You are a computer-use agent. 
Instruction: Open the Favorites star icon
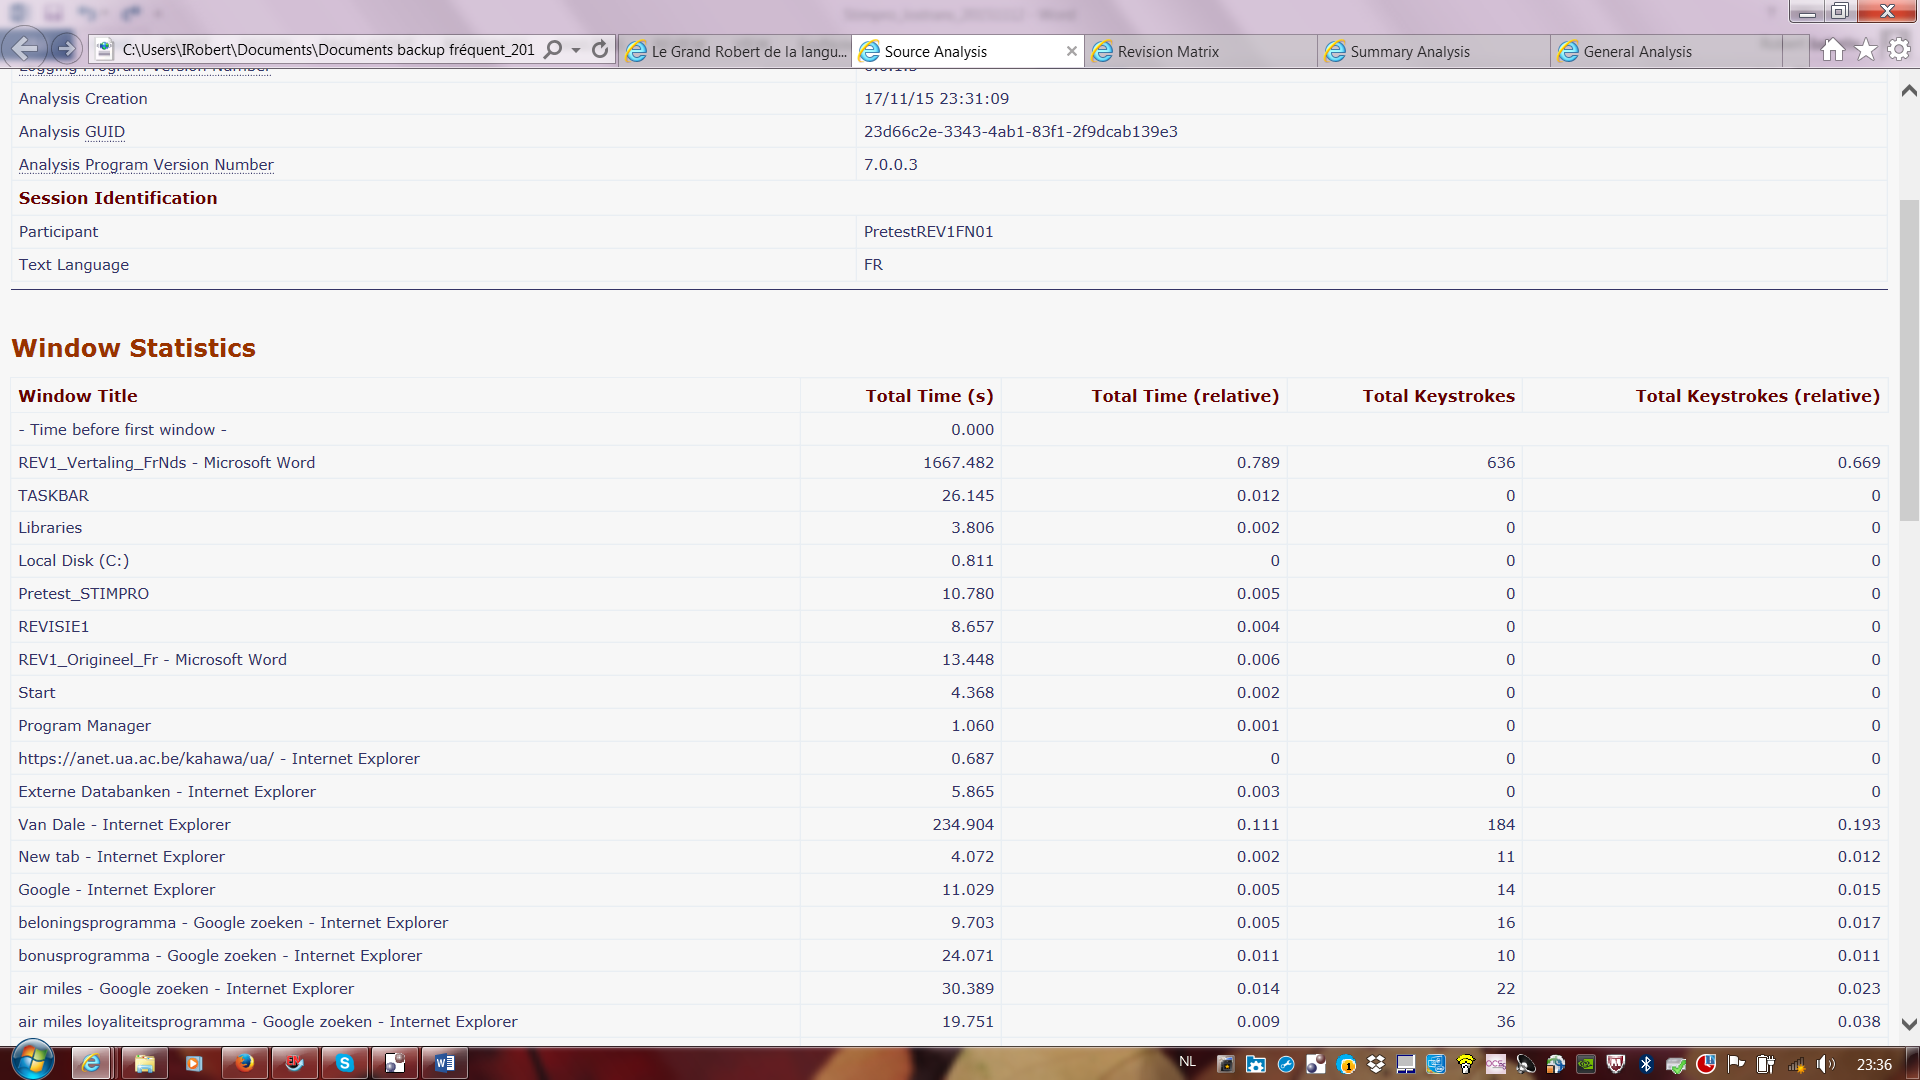[x=1866, y=50]
